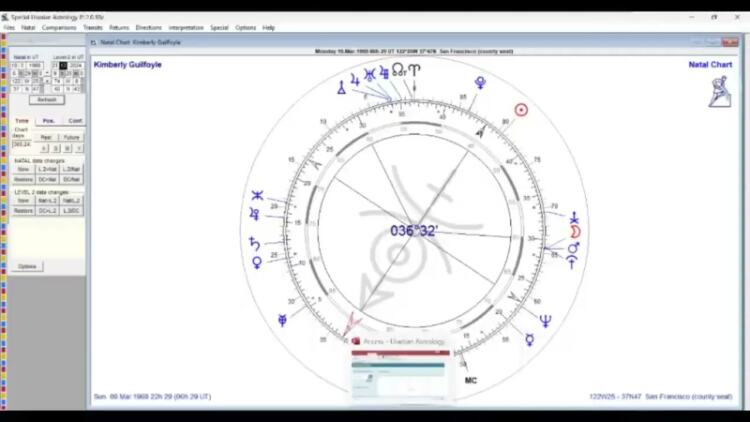Select the Venus glyph below Saturn
Screen dimensions: 750x422
tap(257, 262)
